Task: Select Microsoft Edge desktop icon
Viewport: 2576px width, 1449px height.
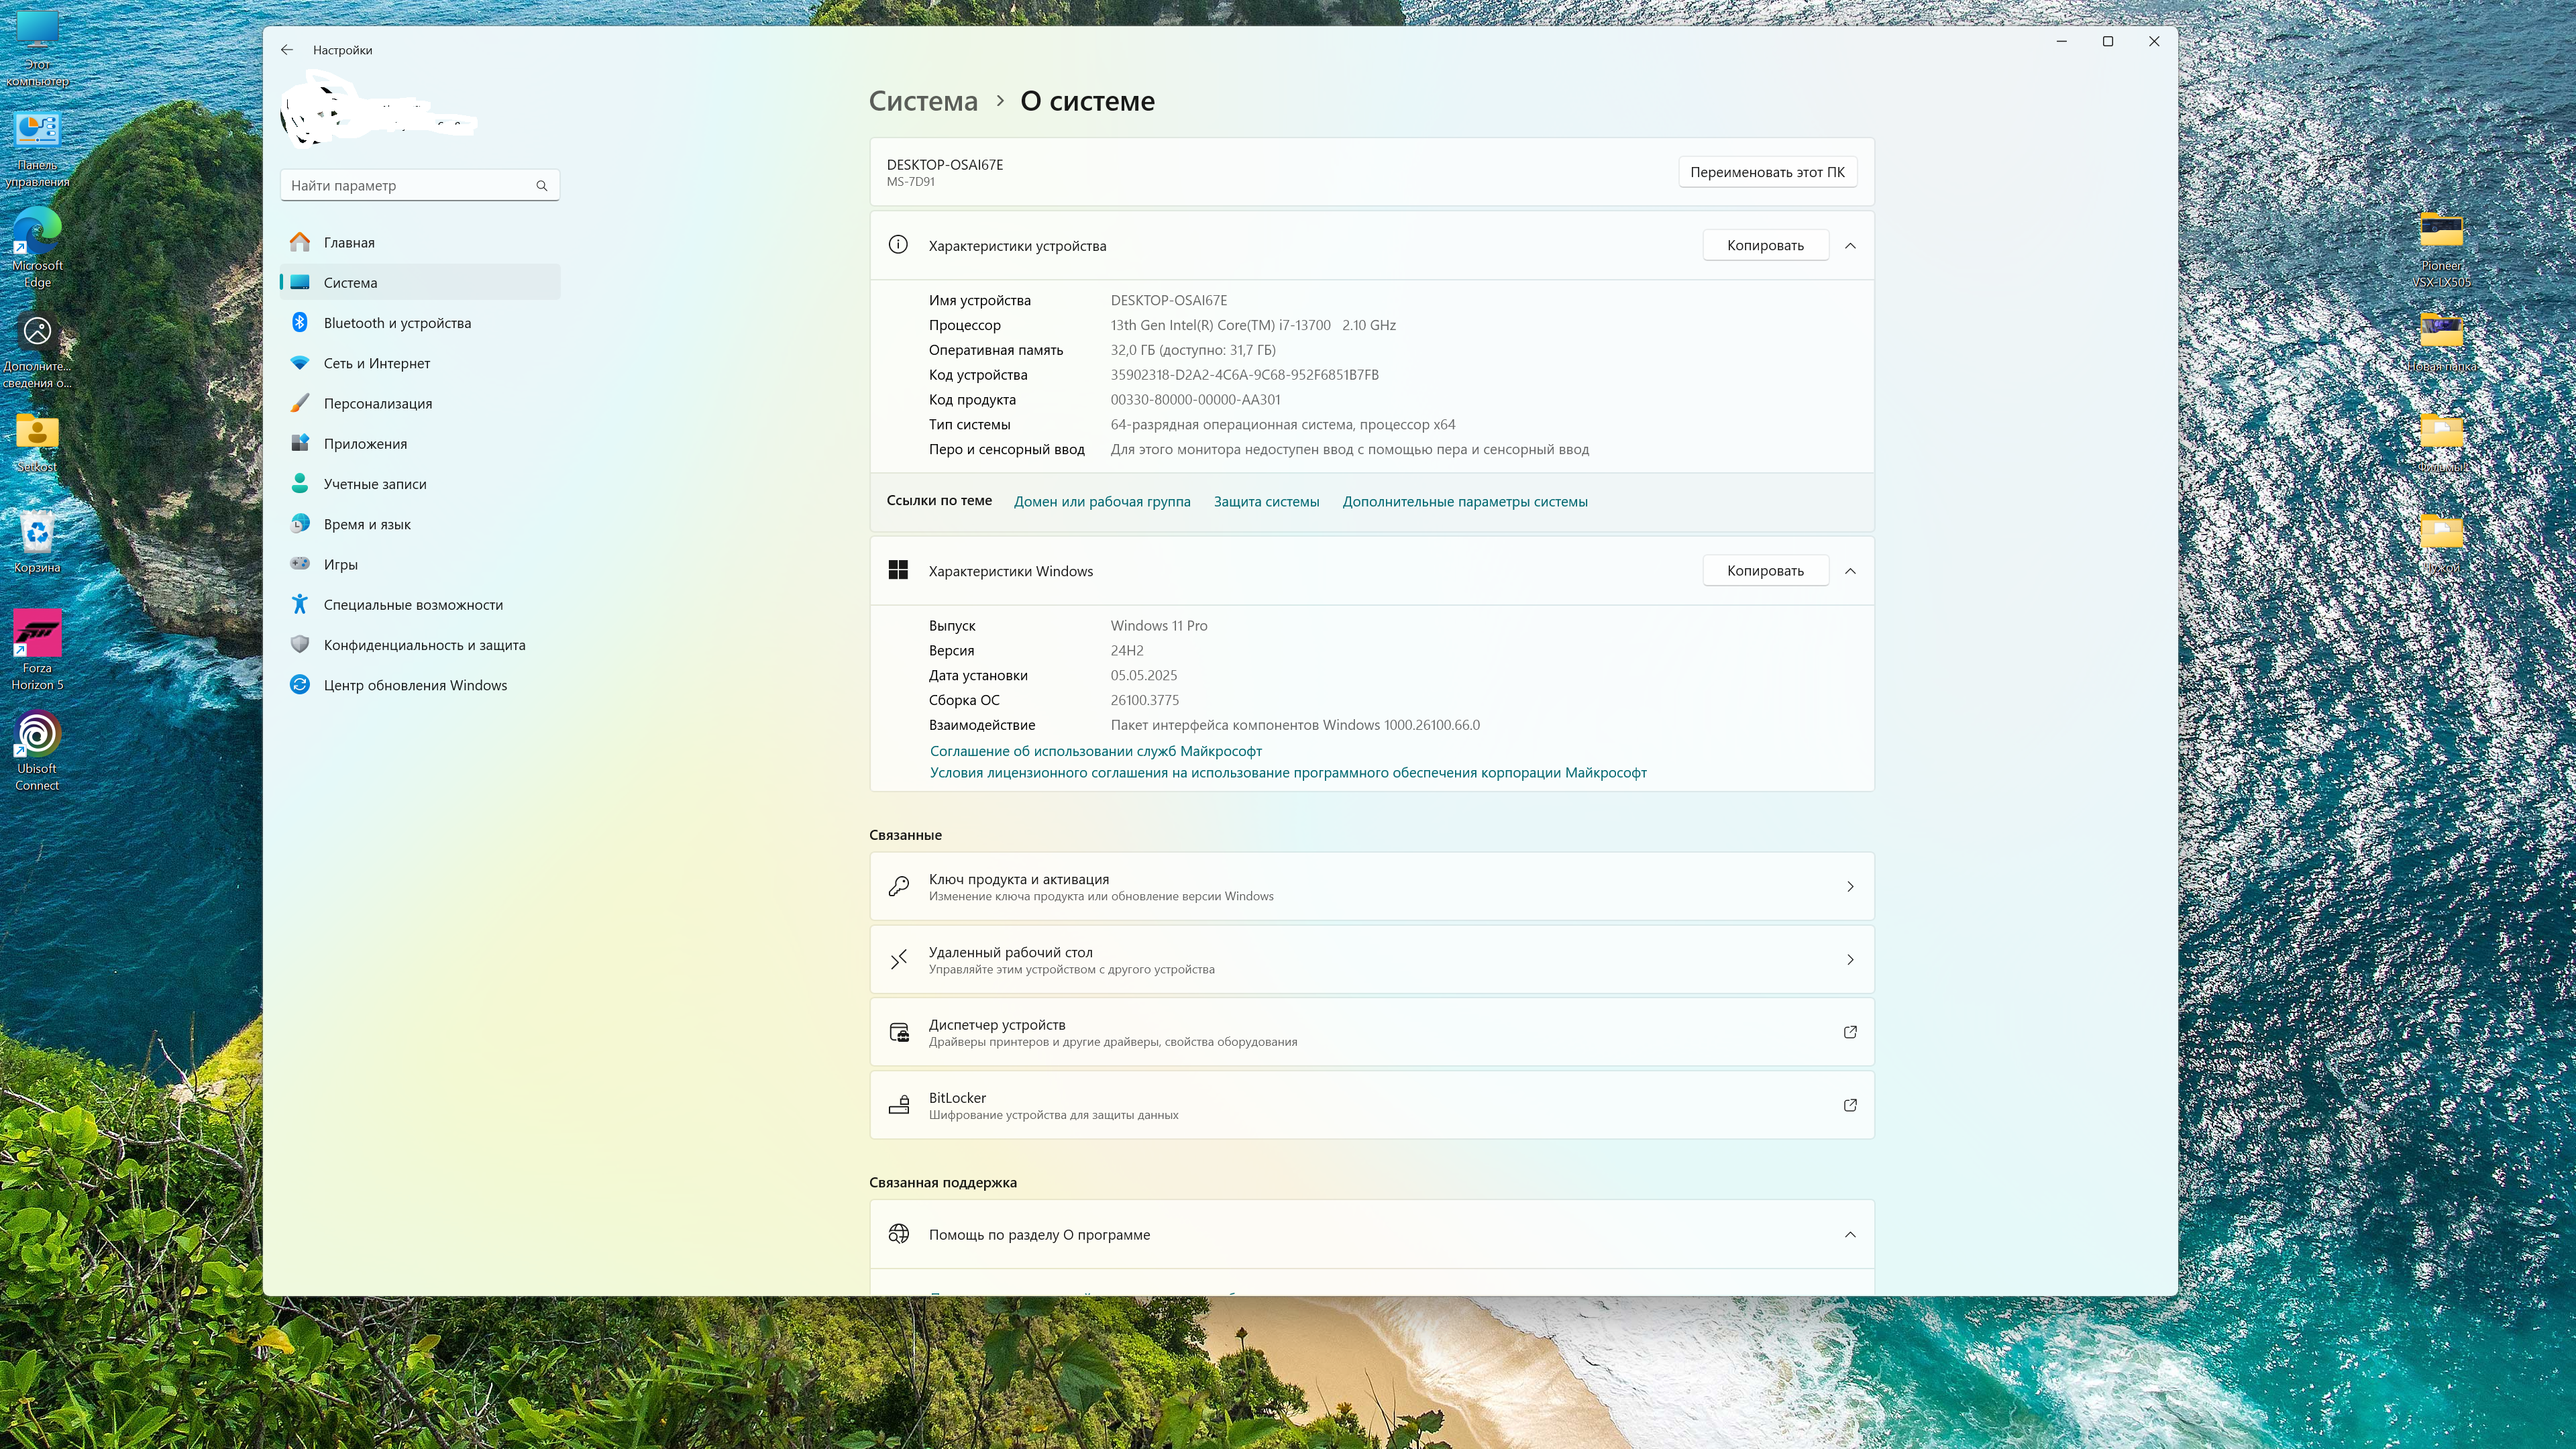Action: click(37, 247)
